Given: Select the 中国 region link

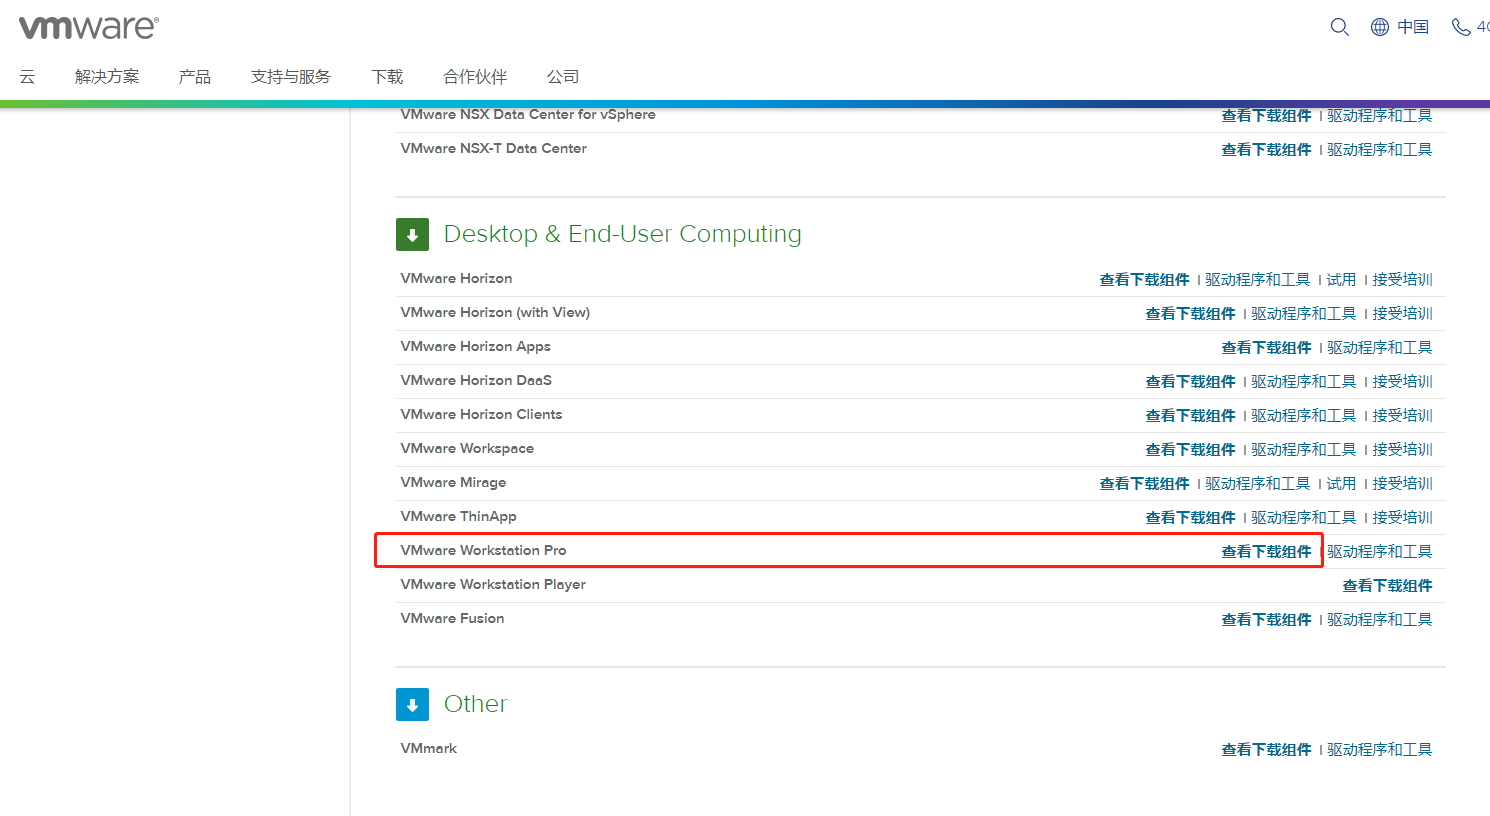Looking at the screenshot, I should (1413, 27).
